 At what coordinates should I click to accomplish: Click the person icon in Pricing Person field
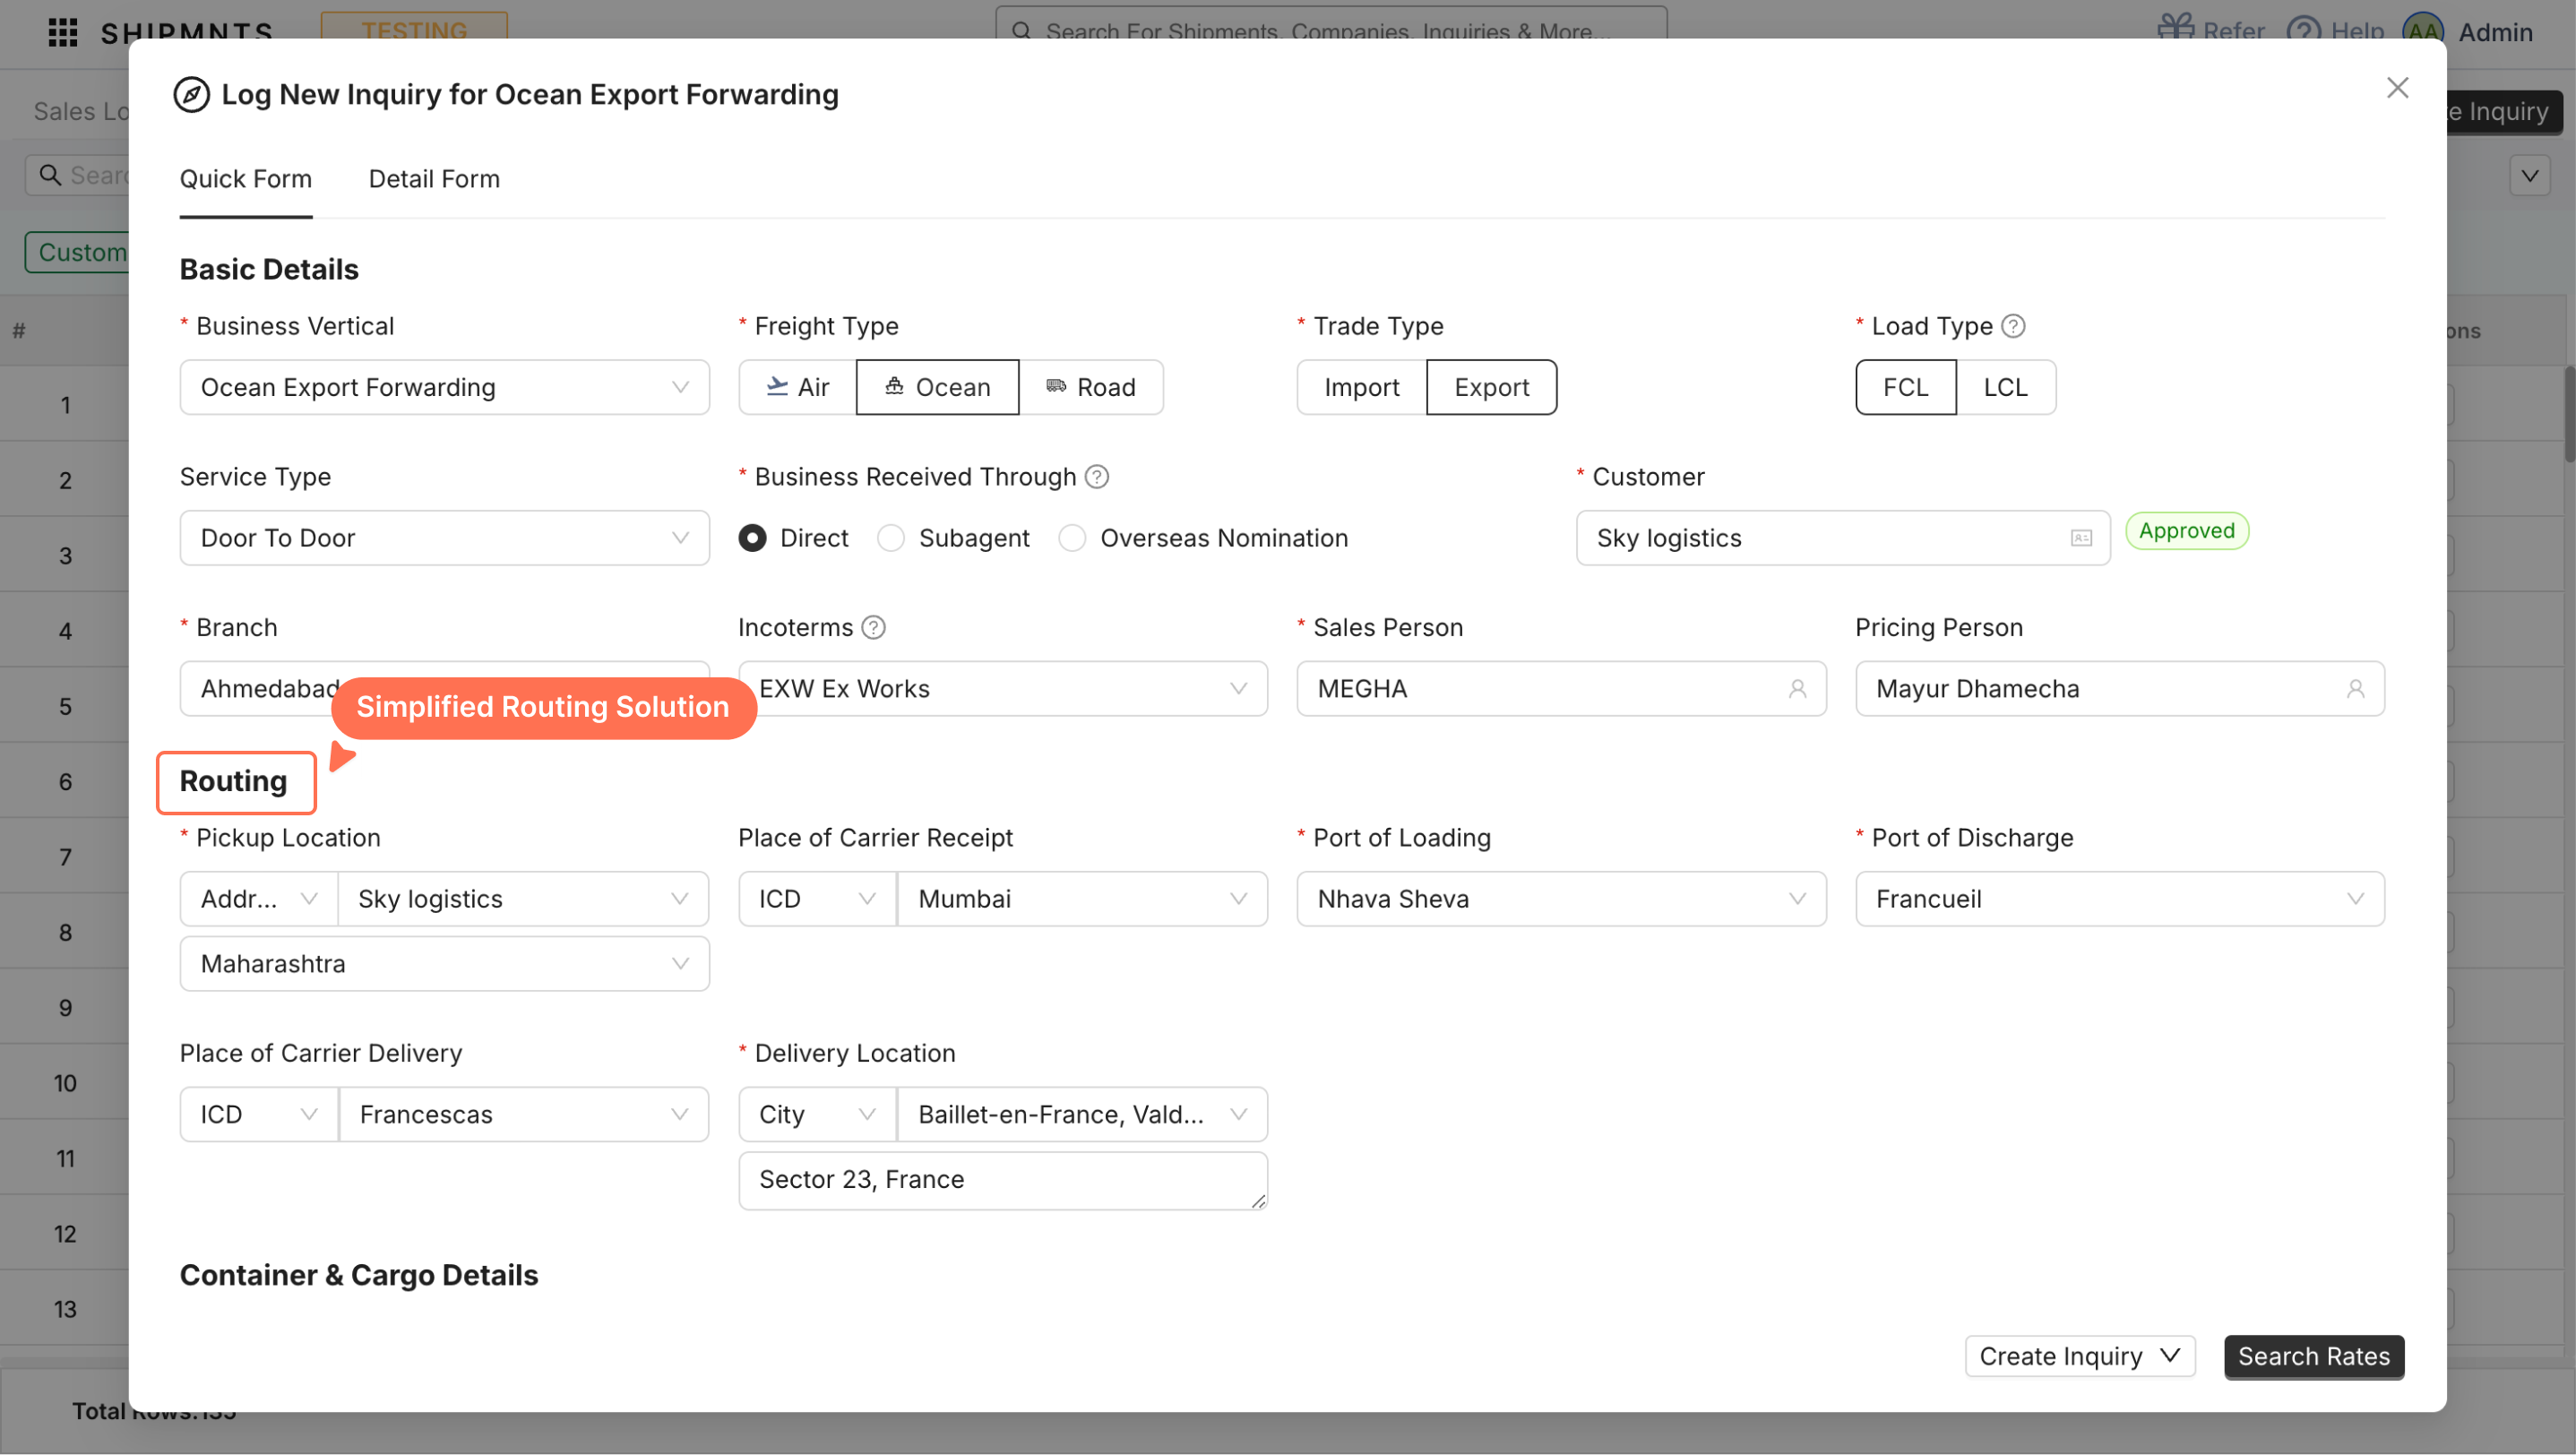point(2355,689)
